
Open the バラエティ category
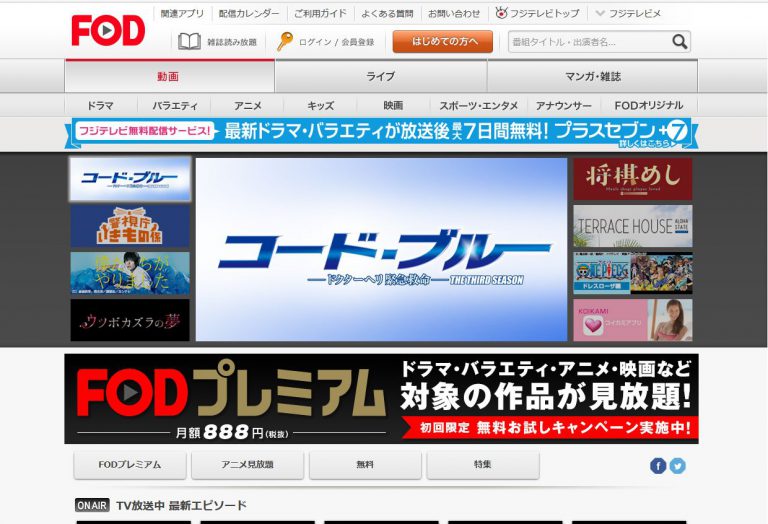click(x=174, y=105)
